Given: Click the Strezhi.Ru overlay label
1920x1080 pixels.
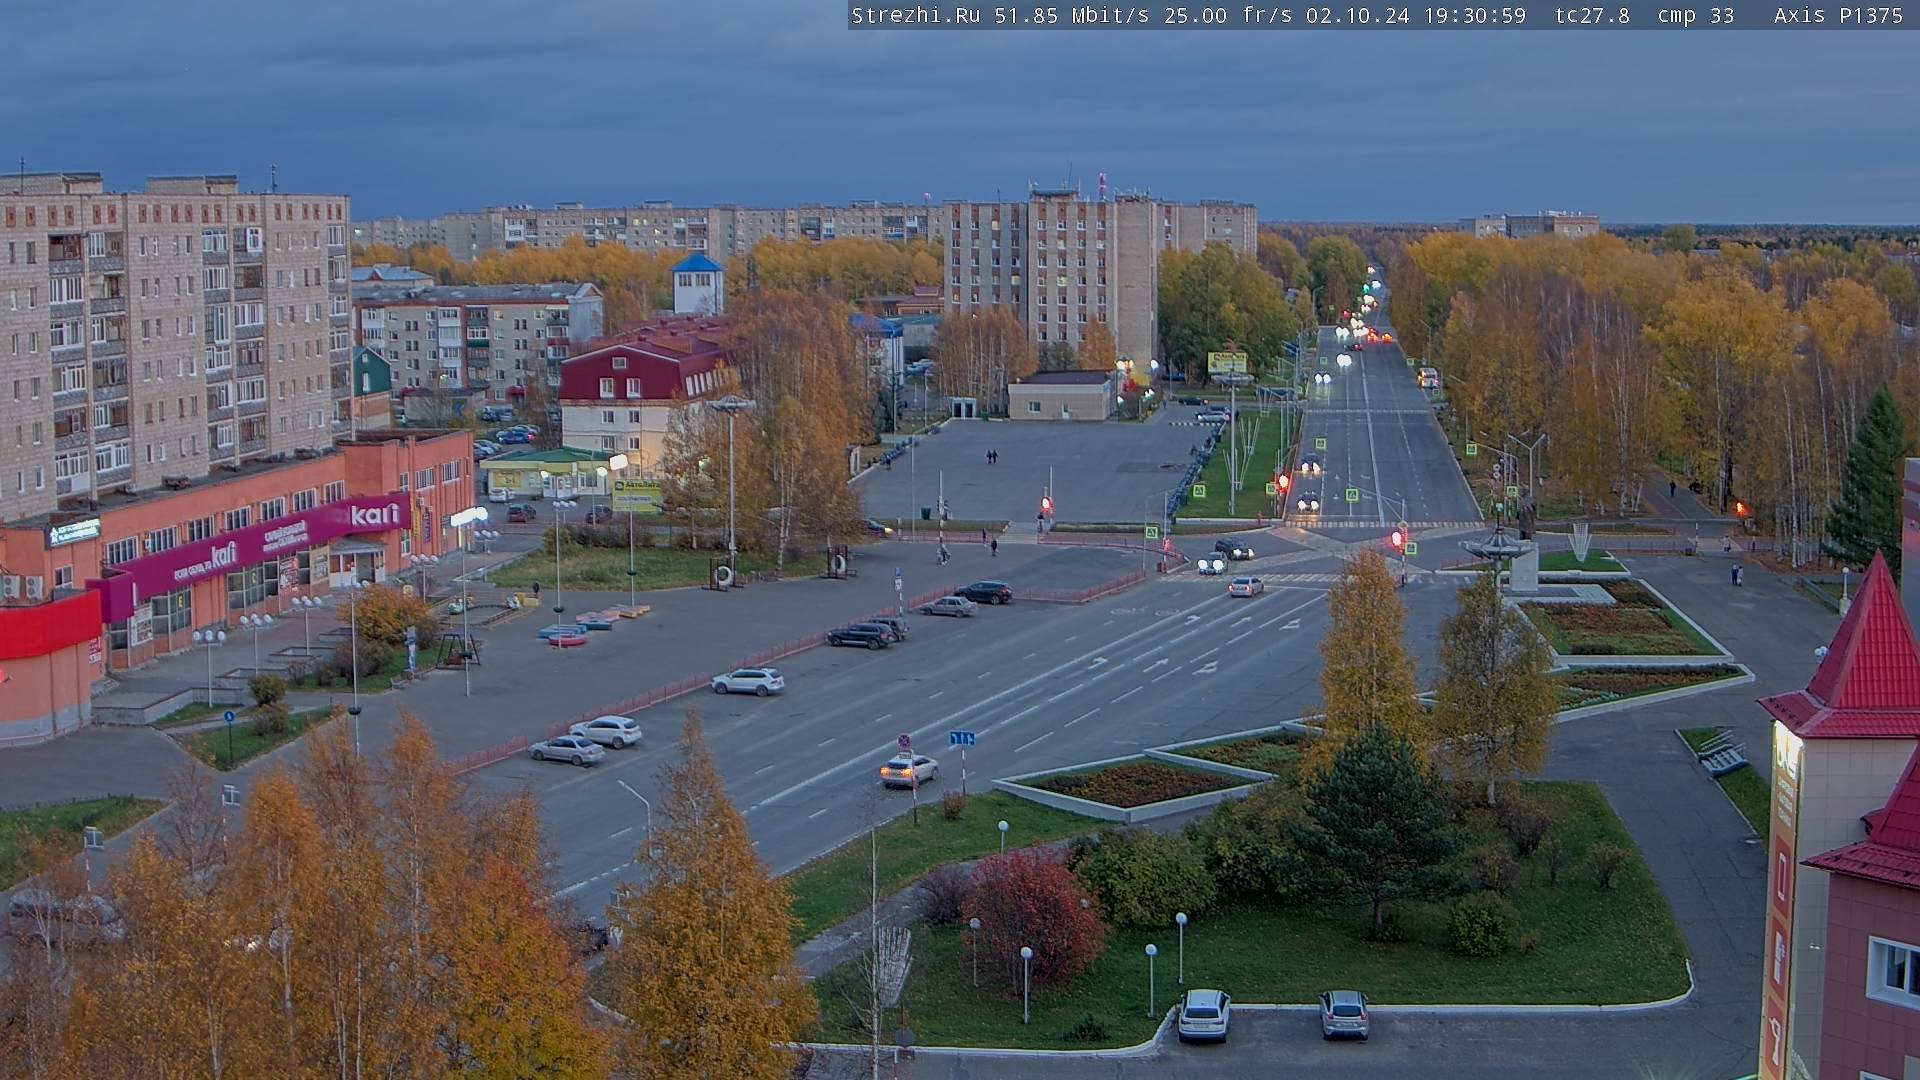Looking at the screenshot, I should [916, 15].
